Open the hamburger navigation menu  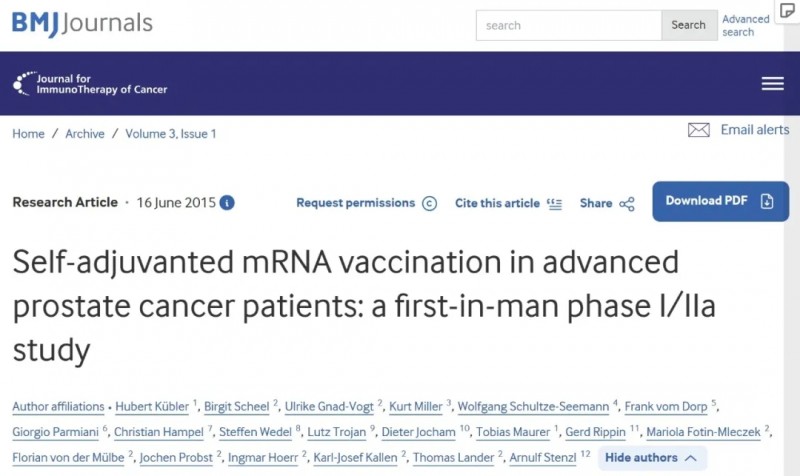coord(772,84)
